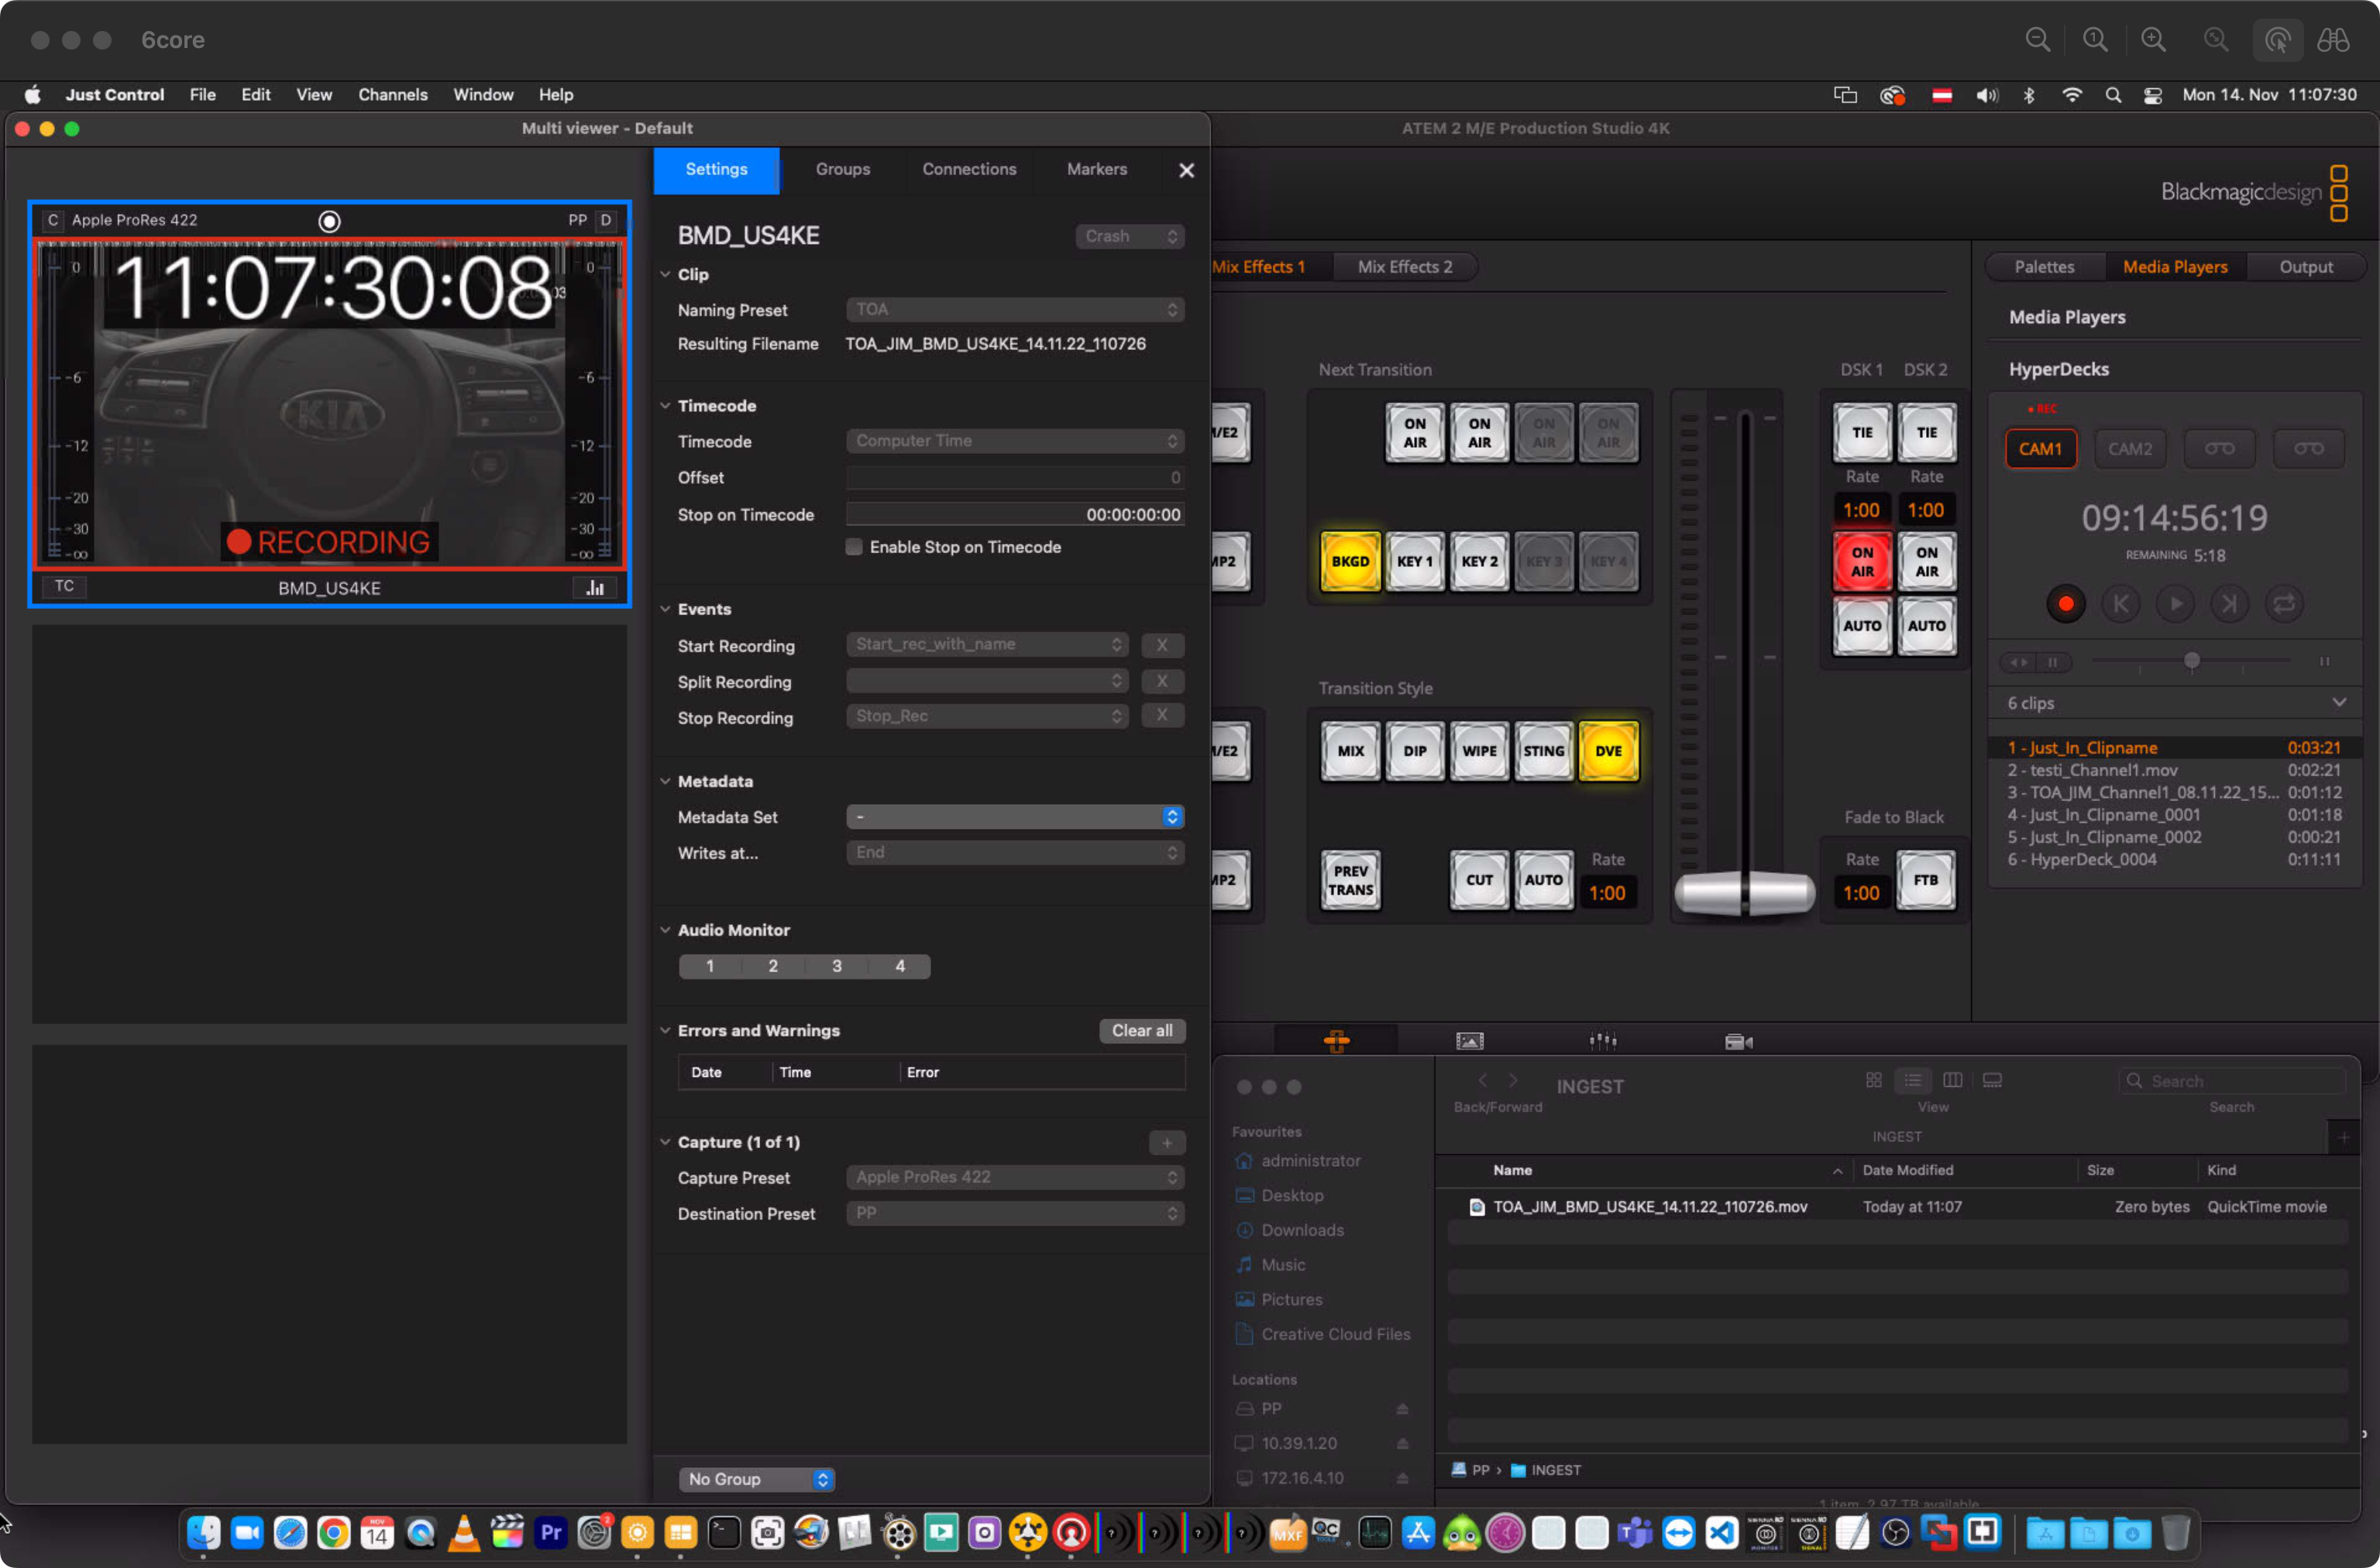The height and width of the screenshot is (1568, 2380).
Task: Open the Crash mode dropdown
Action: [x=1130, y=236]
